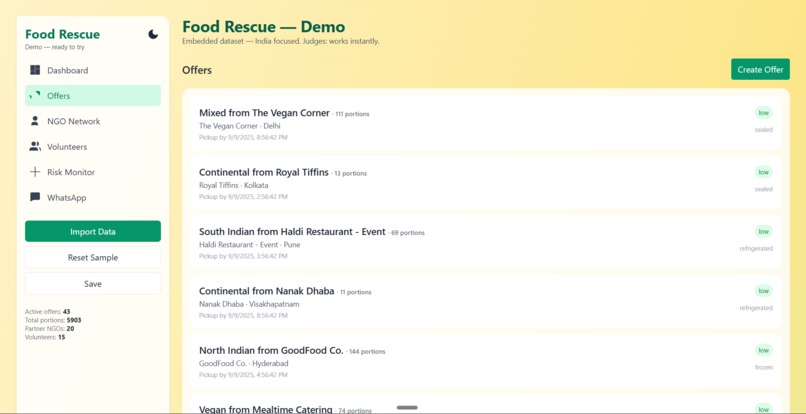
Task: Click 11 portions text
Action: click(355, 292)
